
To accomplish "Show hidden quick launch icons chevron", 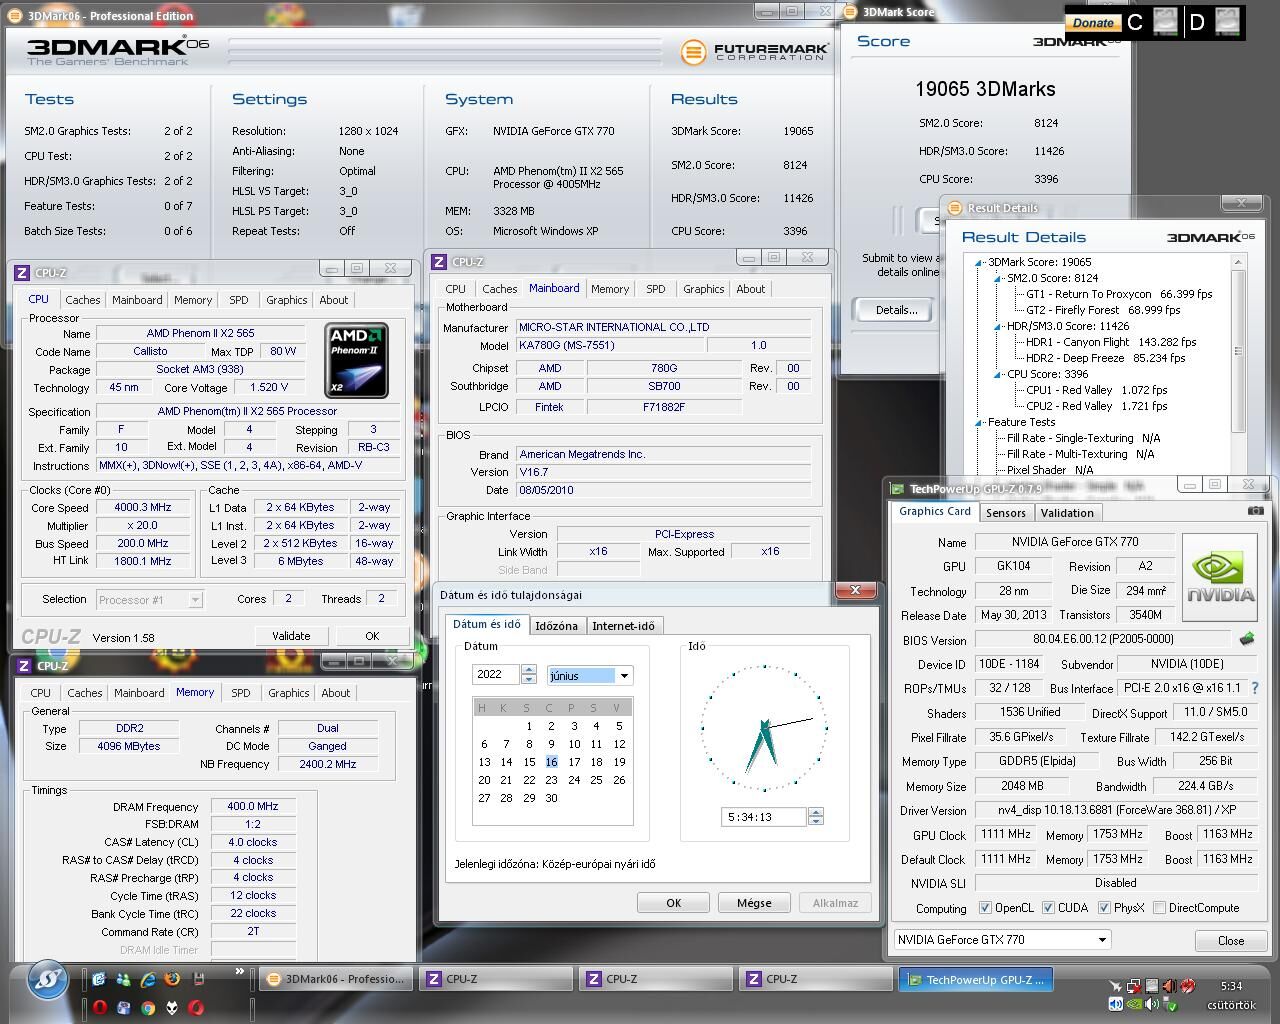I will coord(239,971).
